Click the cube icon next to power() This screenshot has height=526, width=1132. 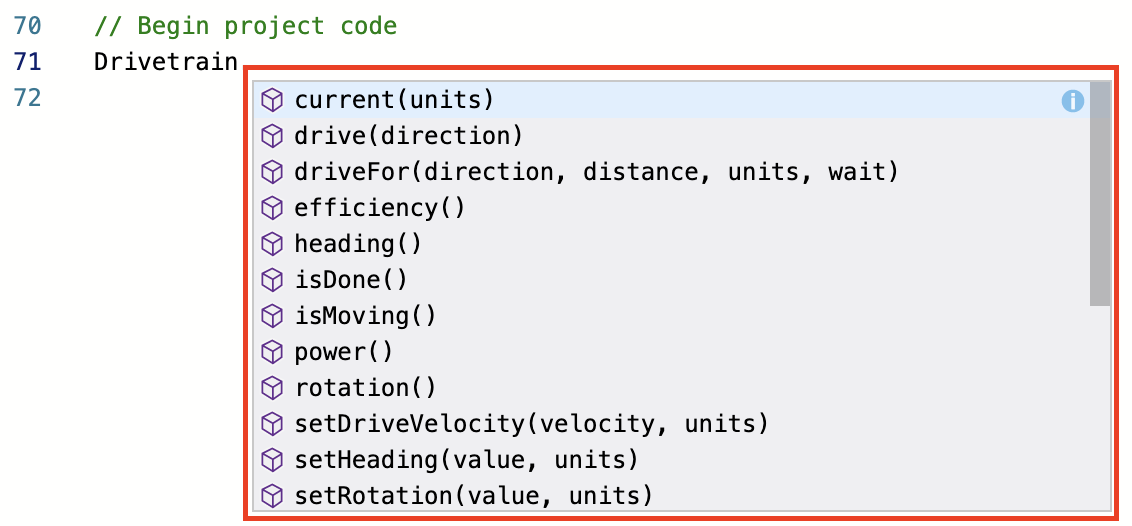[x=271, y=352]
